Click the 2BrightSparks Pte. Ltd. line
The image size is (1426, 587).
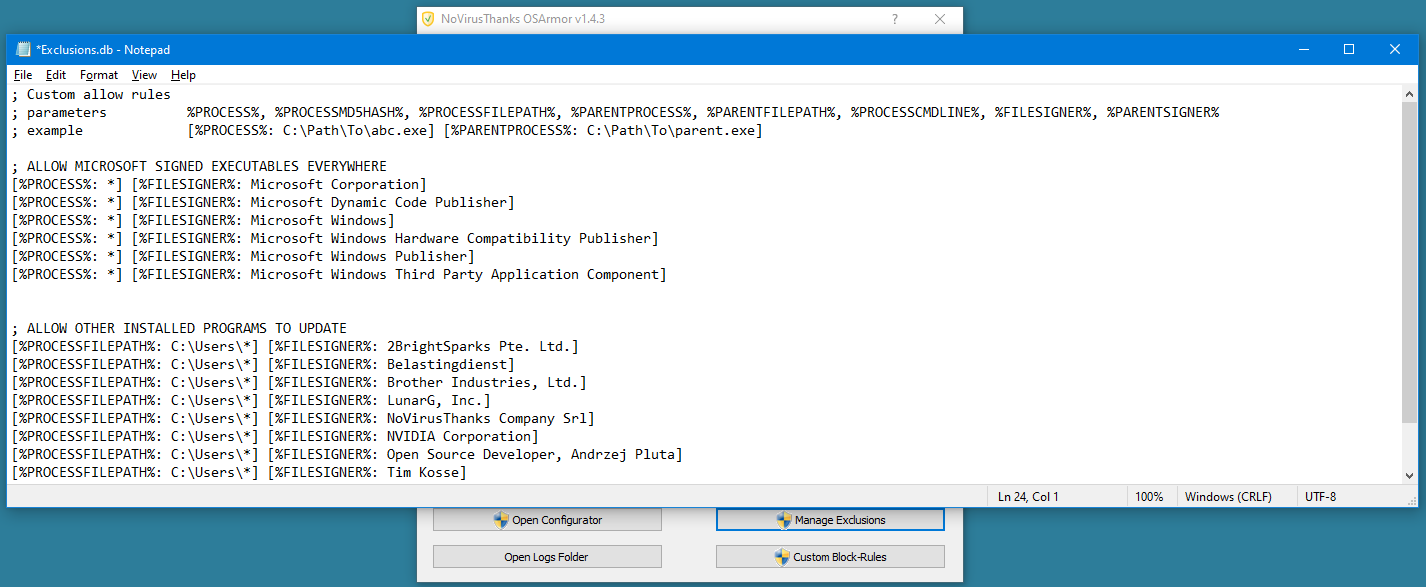pos(295,346)
